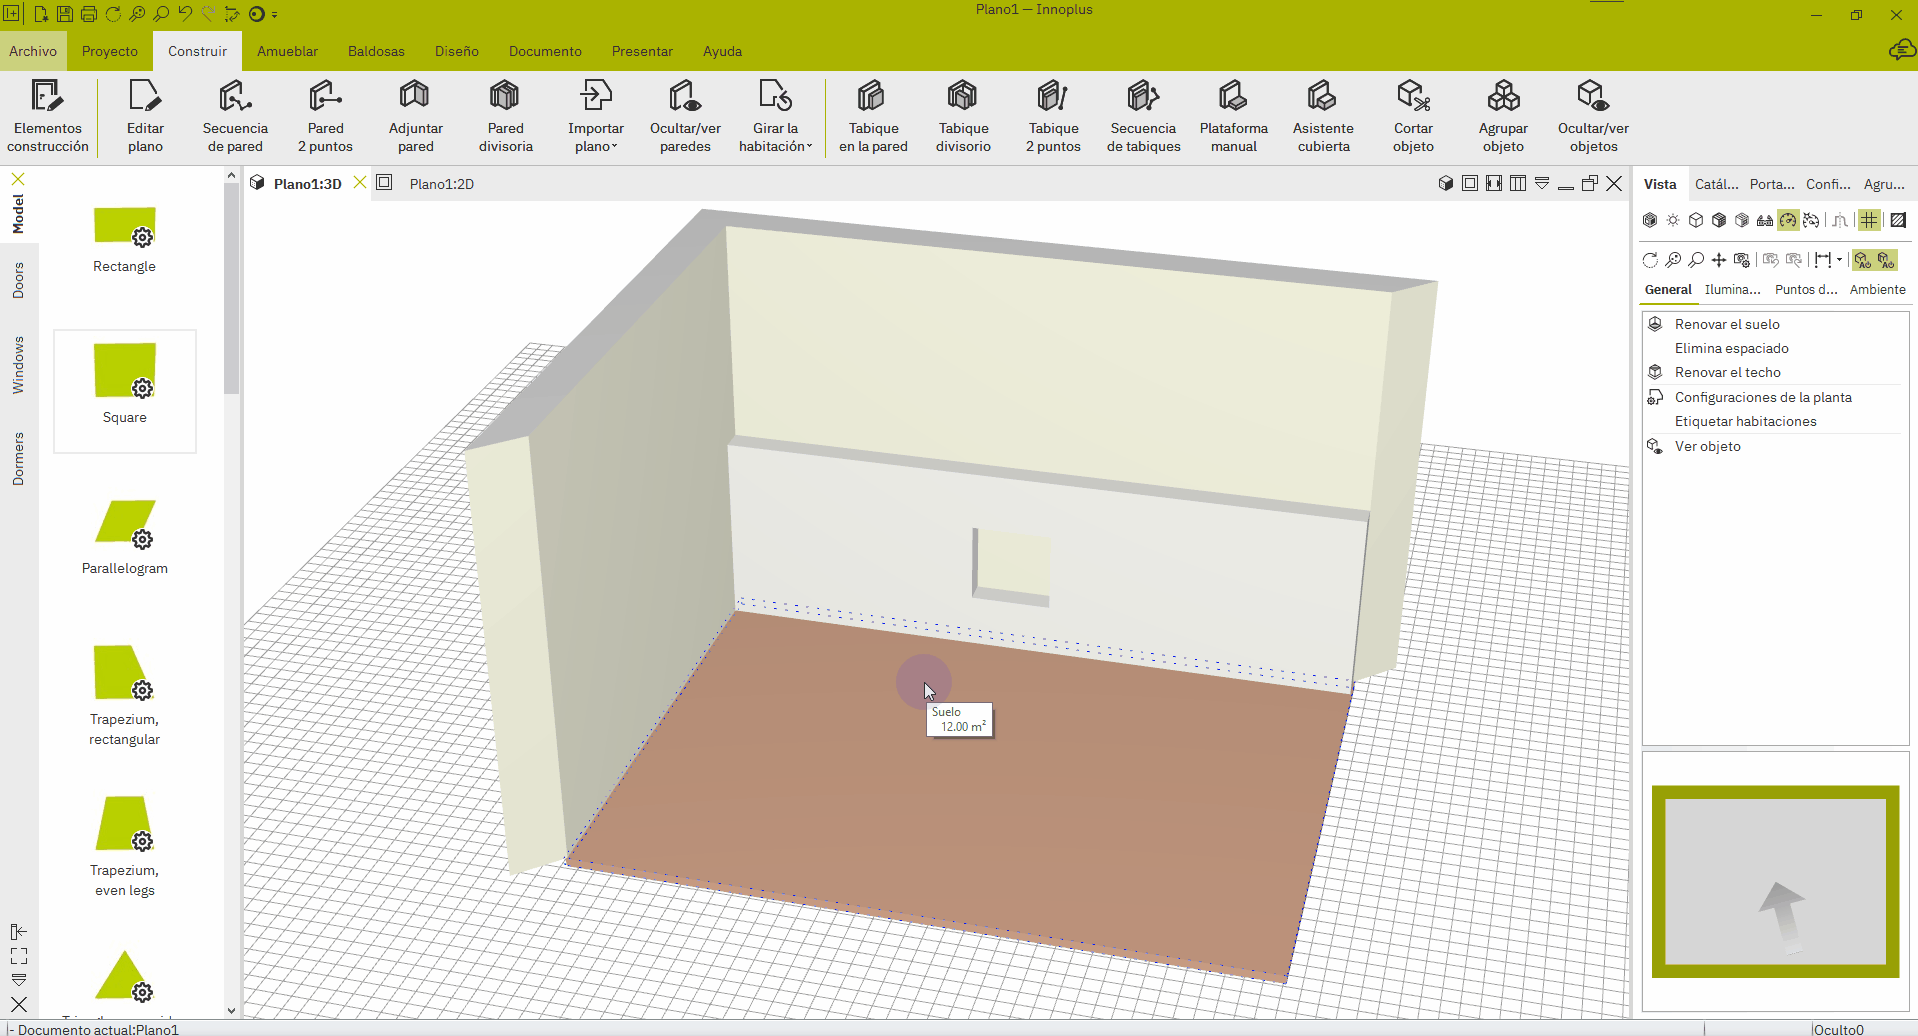Select the Cortar objeto tool

coord(1413,116)
